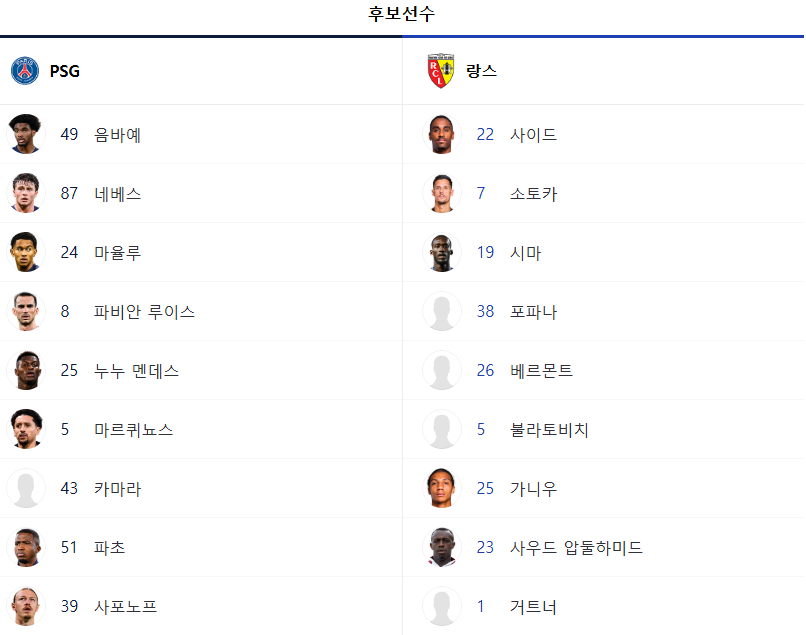Click 거트너 placeholder avatar icon
This screenshot has width=806, height=635.
pos(442,607)
